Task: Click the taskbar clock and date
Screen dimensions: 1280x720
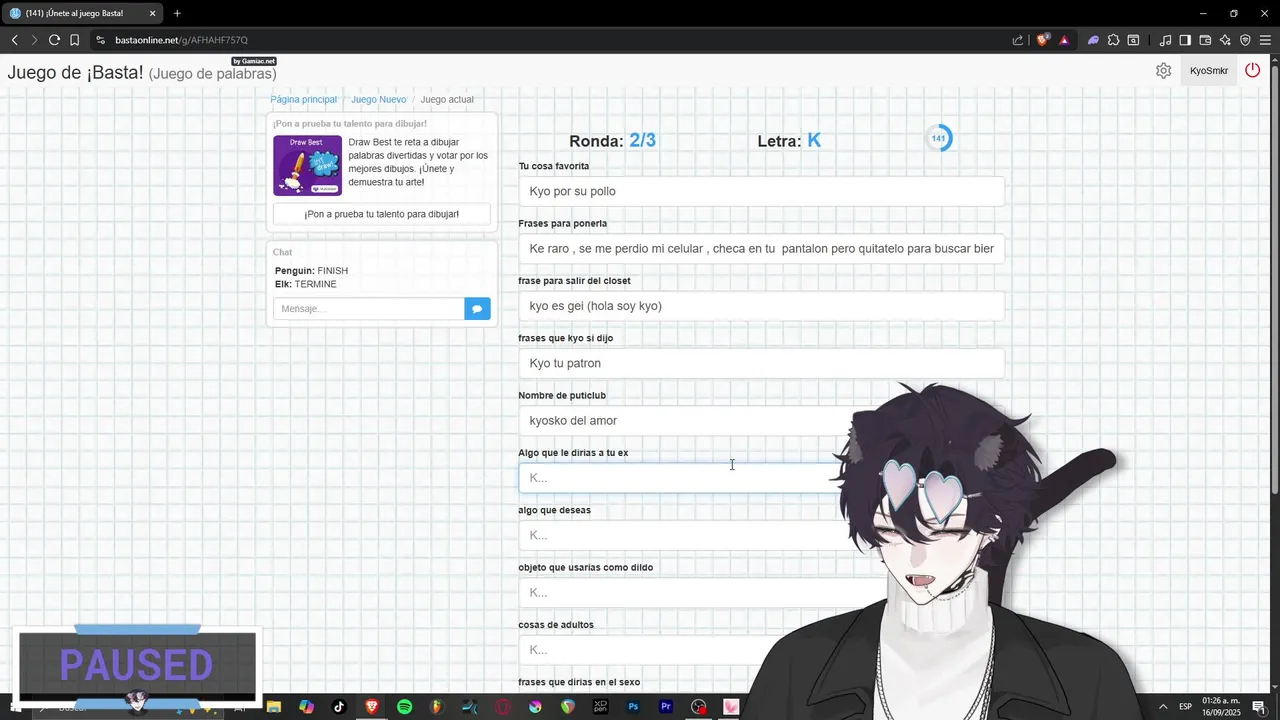Action: click(x=1221, y=707)
